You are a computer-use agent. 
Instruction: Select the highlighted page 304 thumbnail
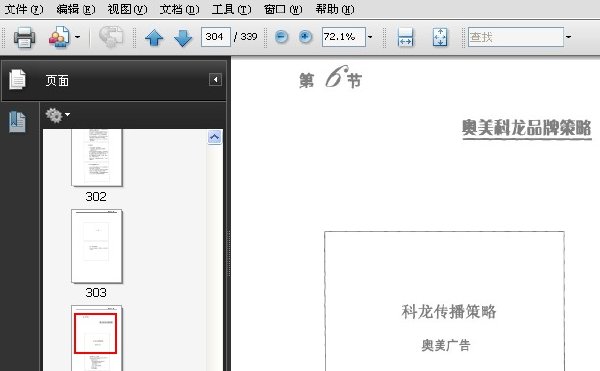coord(97,338)
